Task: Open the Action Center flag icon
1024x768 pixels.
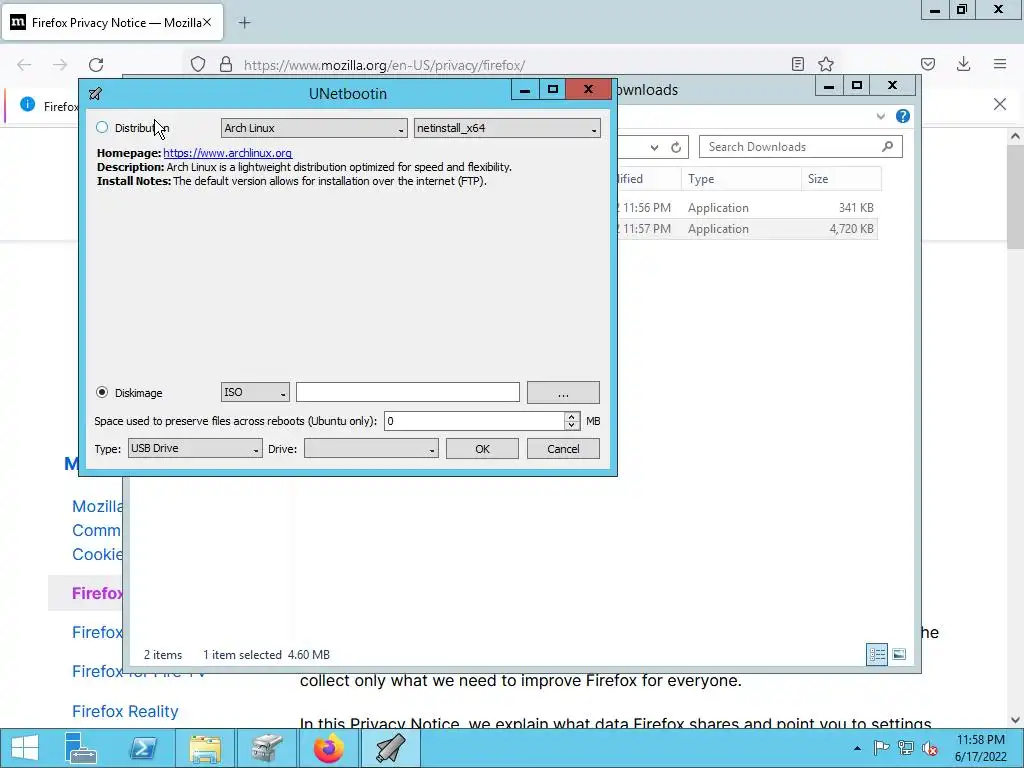Action: point(881,748)
